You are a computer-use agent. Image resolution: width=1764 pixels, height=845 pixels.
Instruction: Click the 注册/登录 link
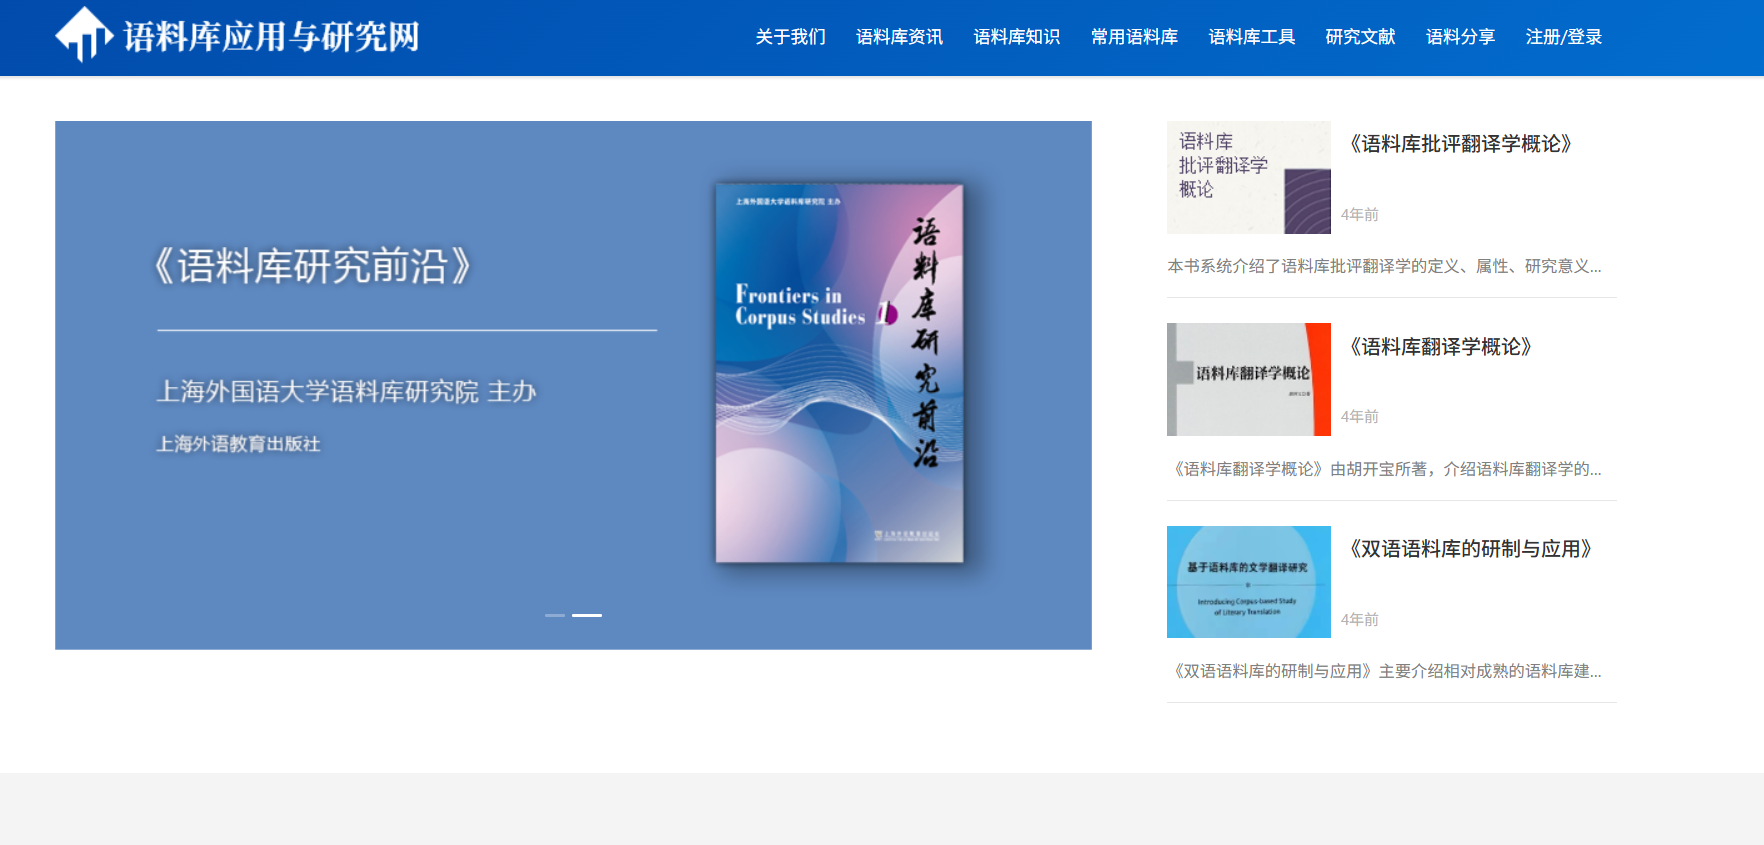point(1563,37)
